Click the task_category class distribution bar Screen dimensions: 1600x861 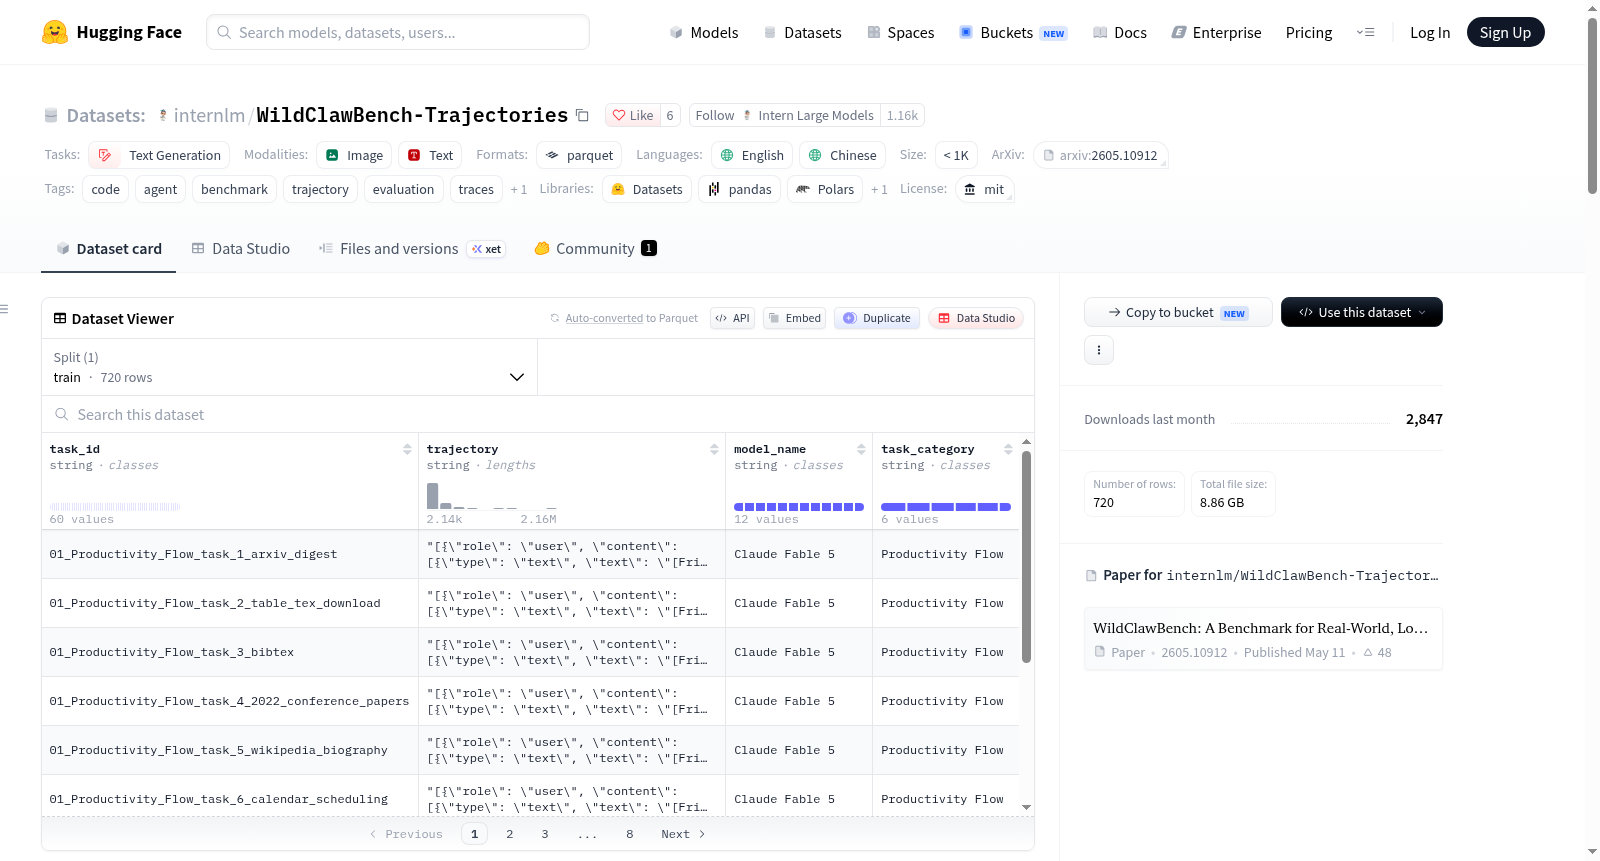click(x=946, y=507)
